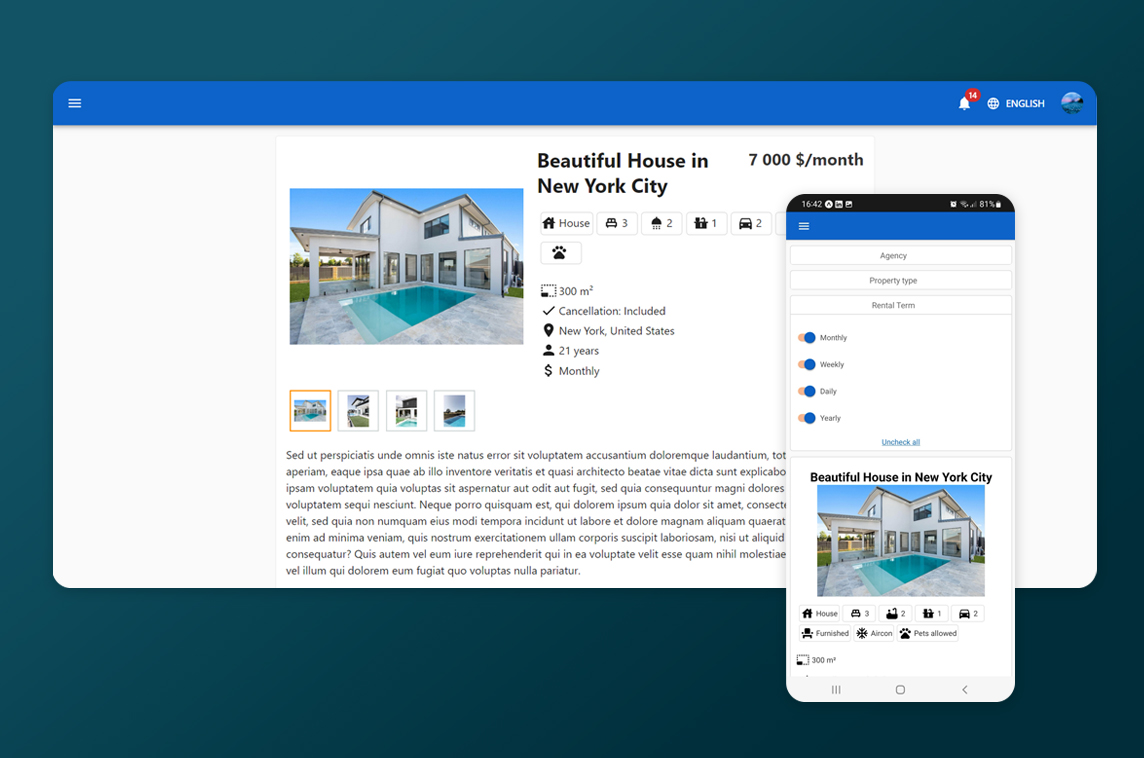
Task: Click the phone bedrooms tag showing 3
Action: coord(859,614)
